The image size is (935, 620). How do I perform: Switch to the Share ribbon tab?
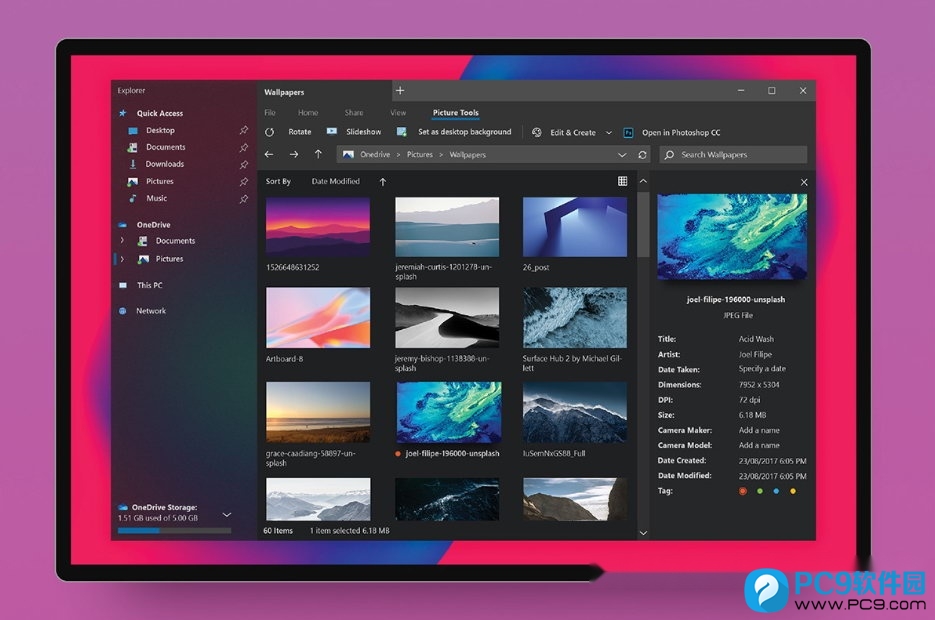tap(354, 113)
